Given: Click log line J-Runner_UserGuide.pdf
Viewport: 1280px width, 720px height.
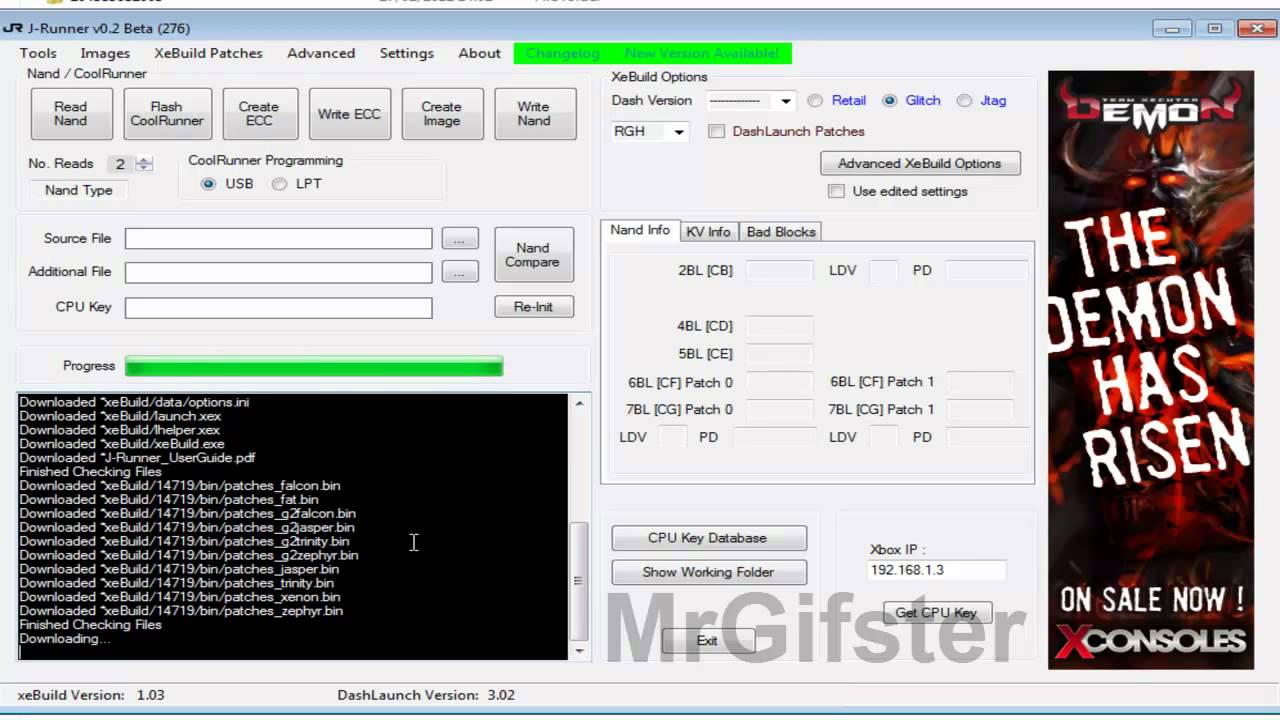Looking at the screenshot, I should point(137,458).
